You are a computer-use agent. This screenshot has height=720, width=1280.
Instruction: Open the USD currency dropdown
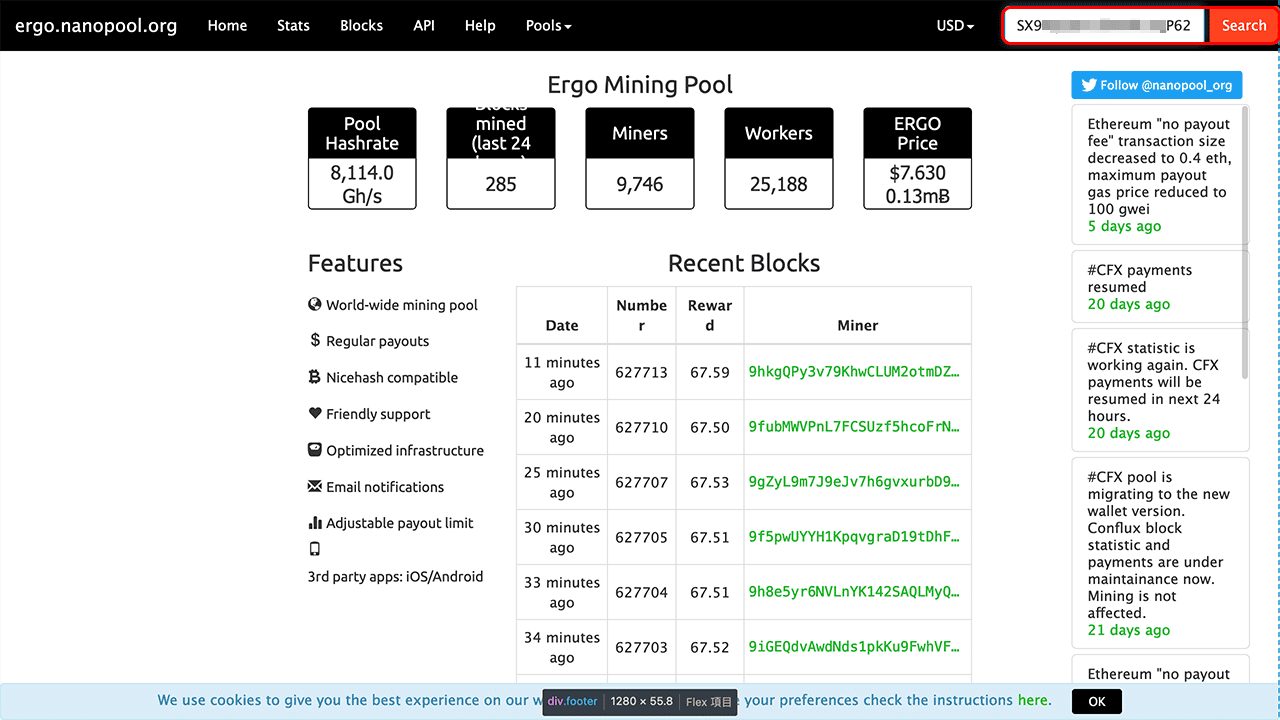coord(954,26)
